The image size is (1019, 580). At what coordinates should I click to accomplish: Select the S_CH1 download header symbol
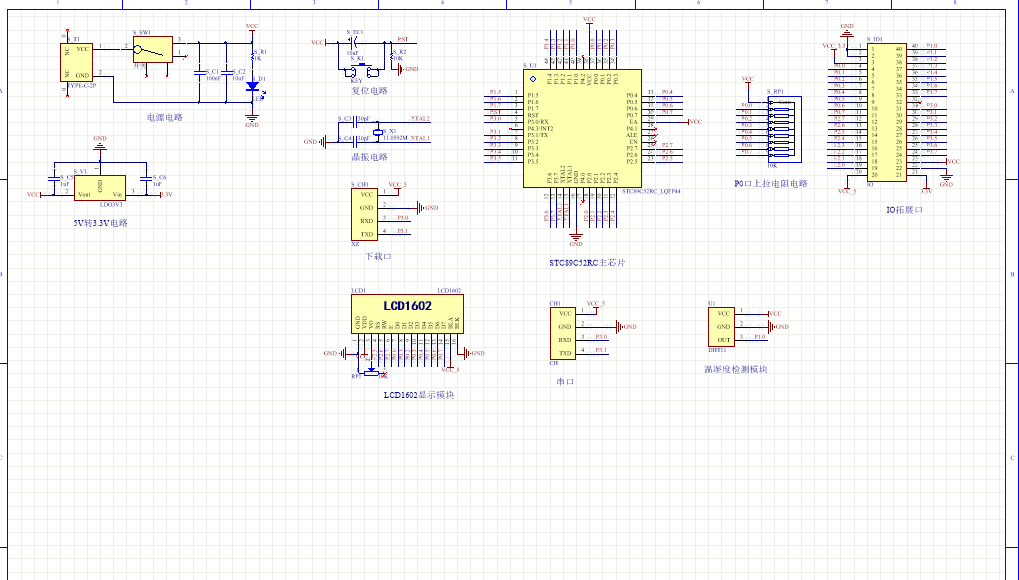pos(364,215)
